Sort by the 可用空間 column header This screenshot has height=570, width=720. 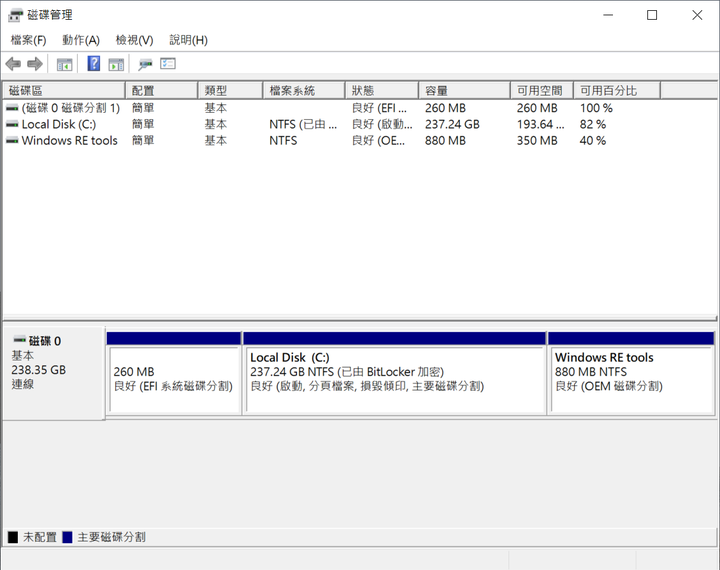pos(542,90)
